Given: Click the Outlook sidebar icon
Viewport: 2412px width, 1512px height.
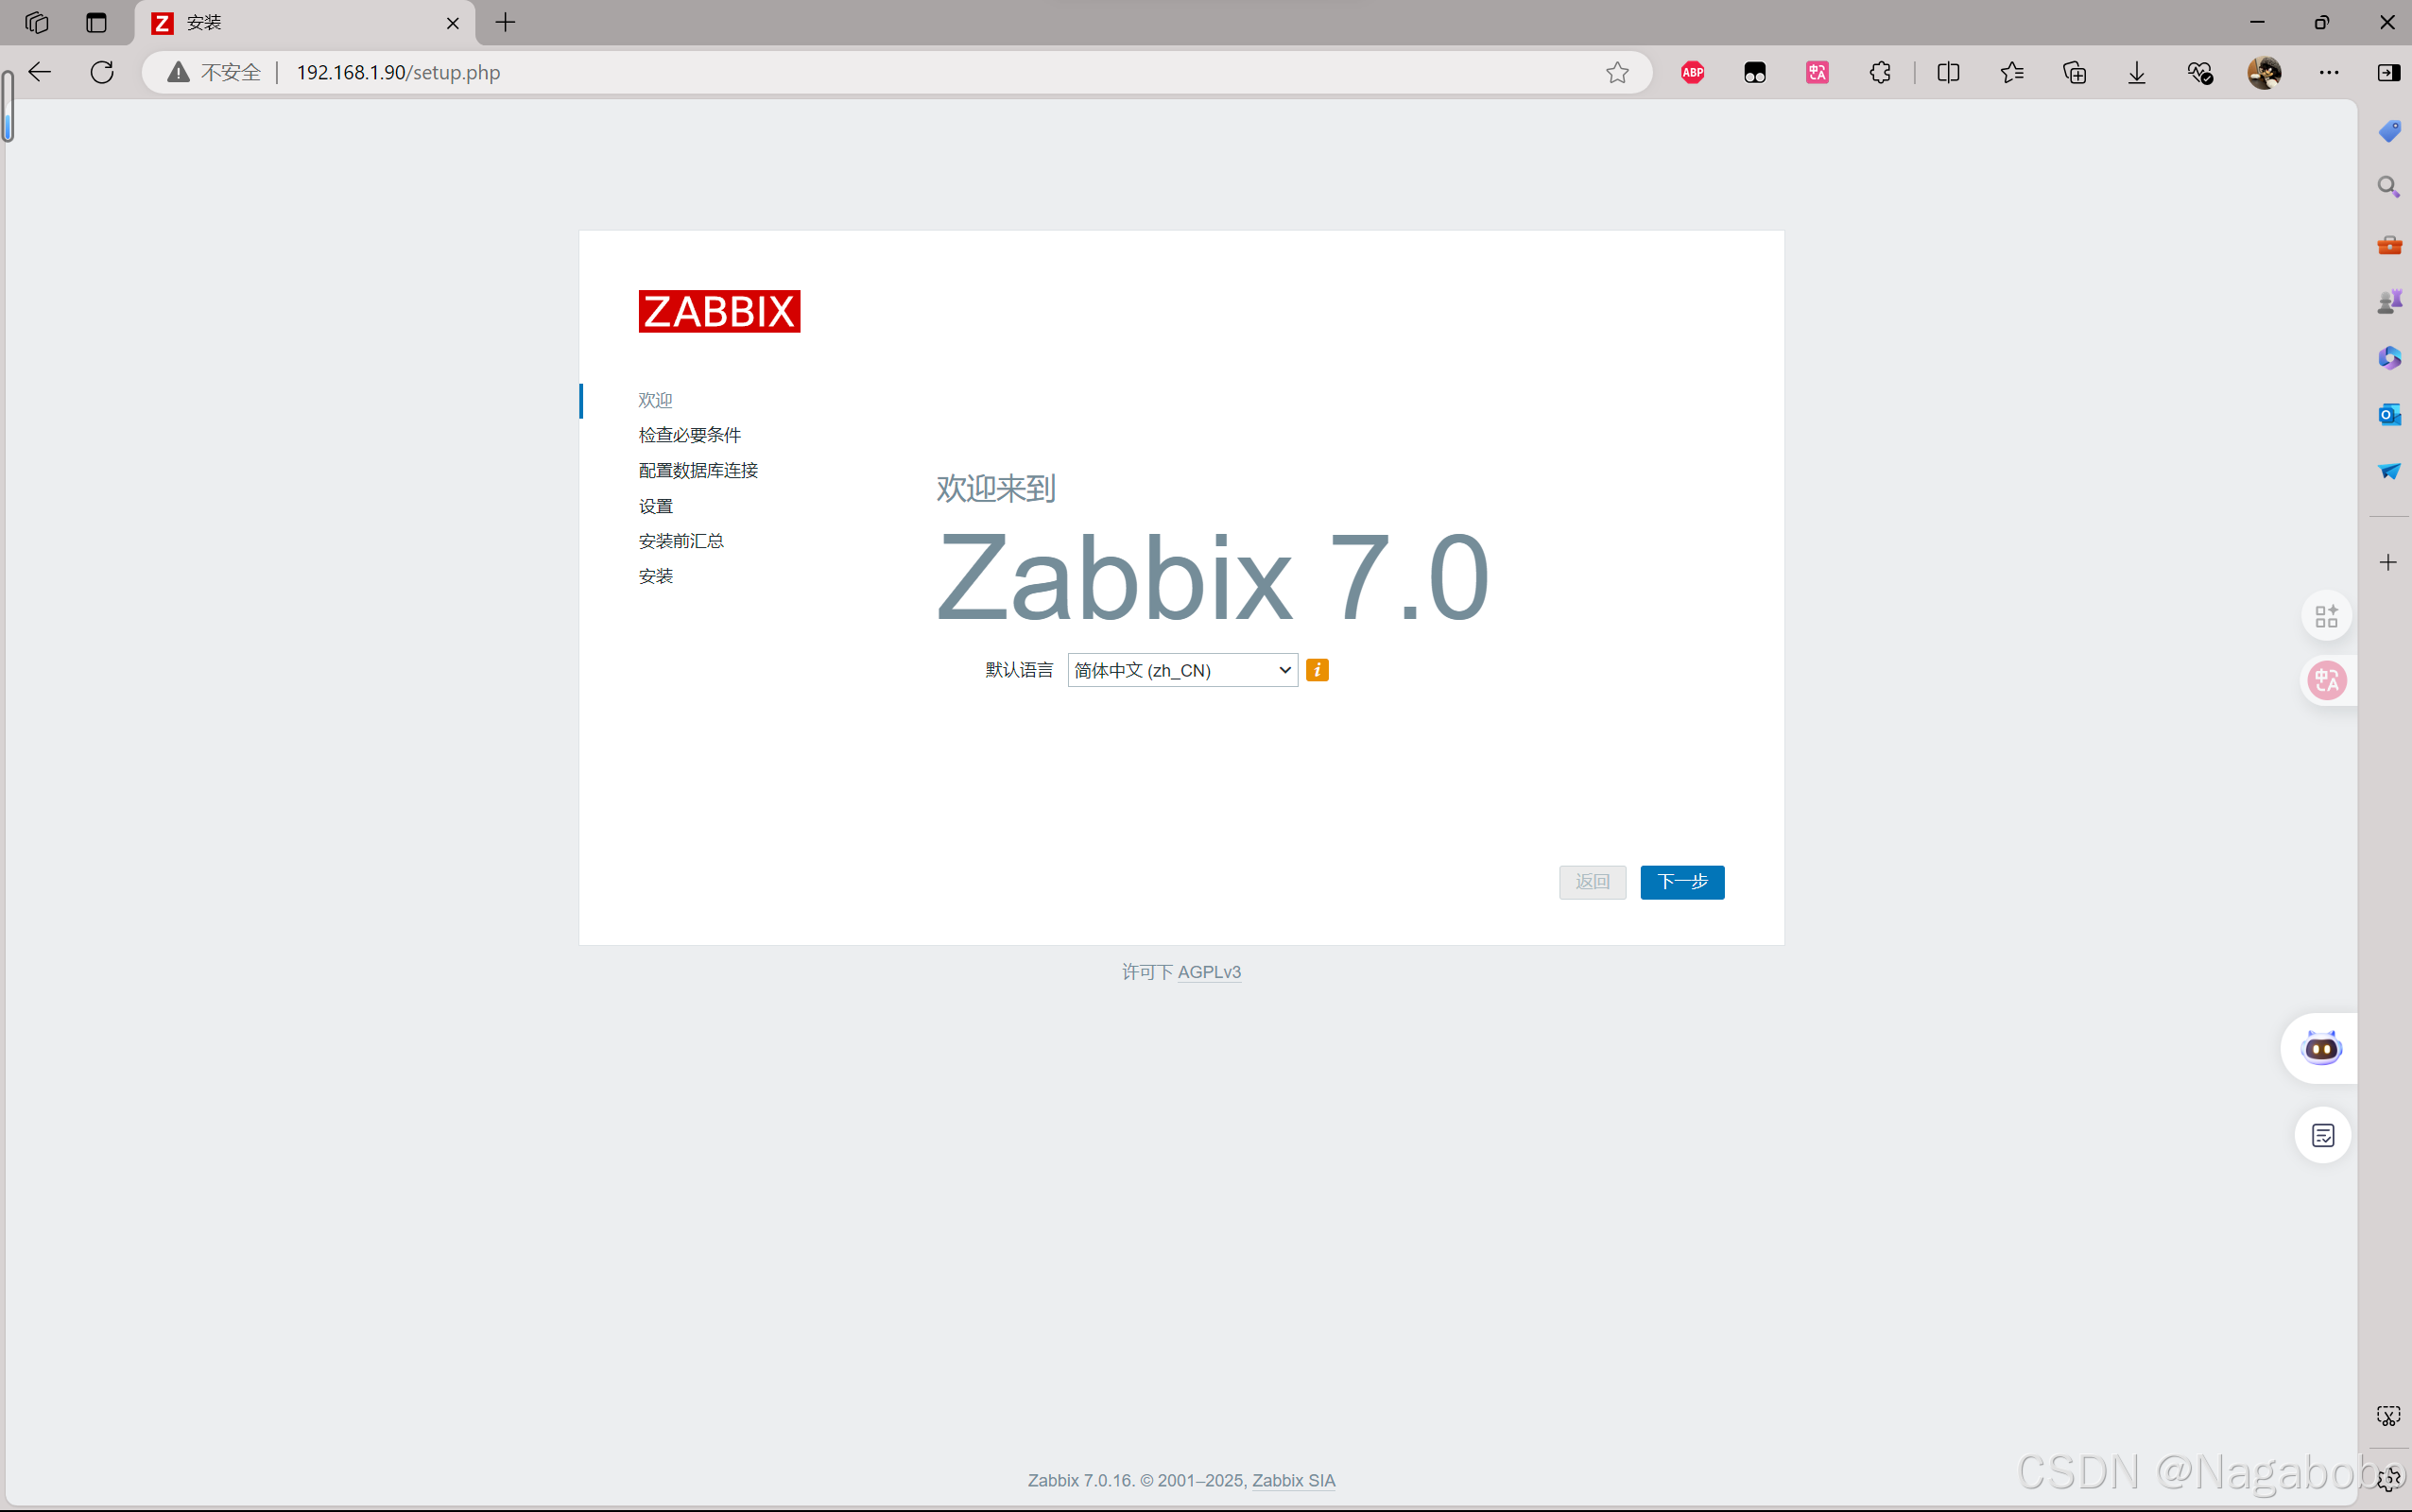Looking at the screenshot, I should pos(2389,414).
